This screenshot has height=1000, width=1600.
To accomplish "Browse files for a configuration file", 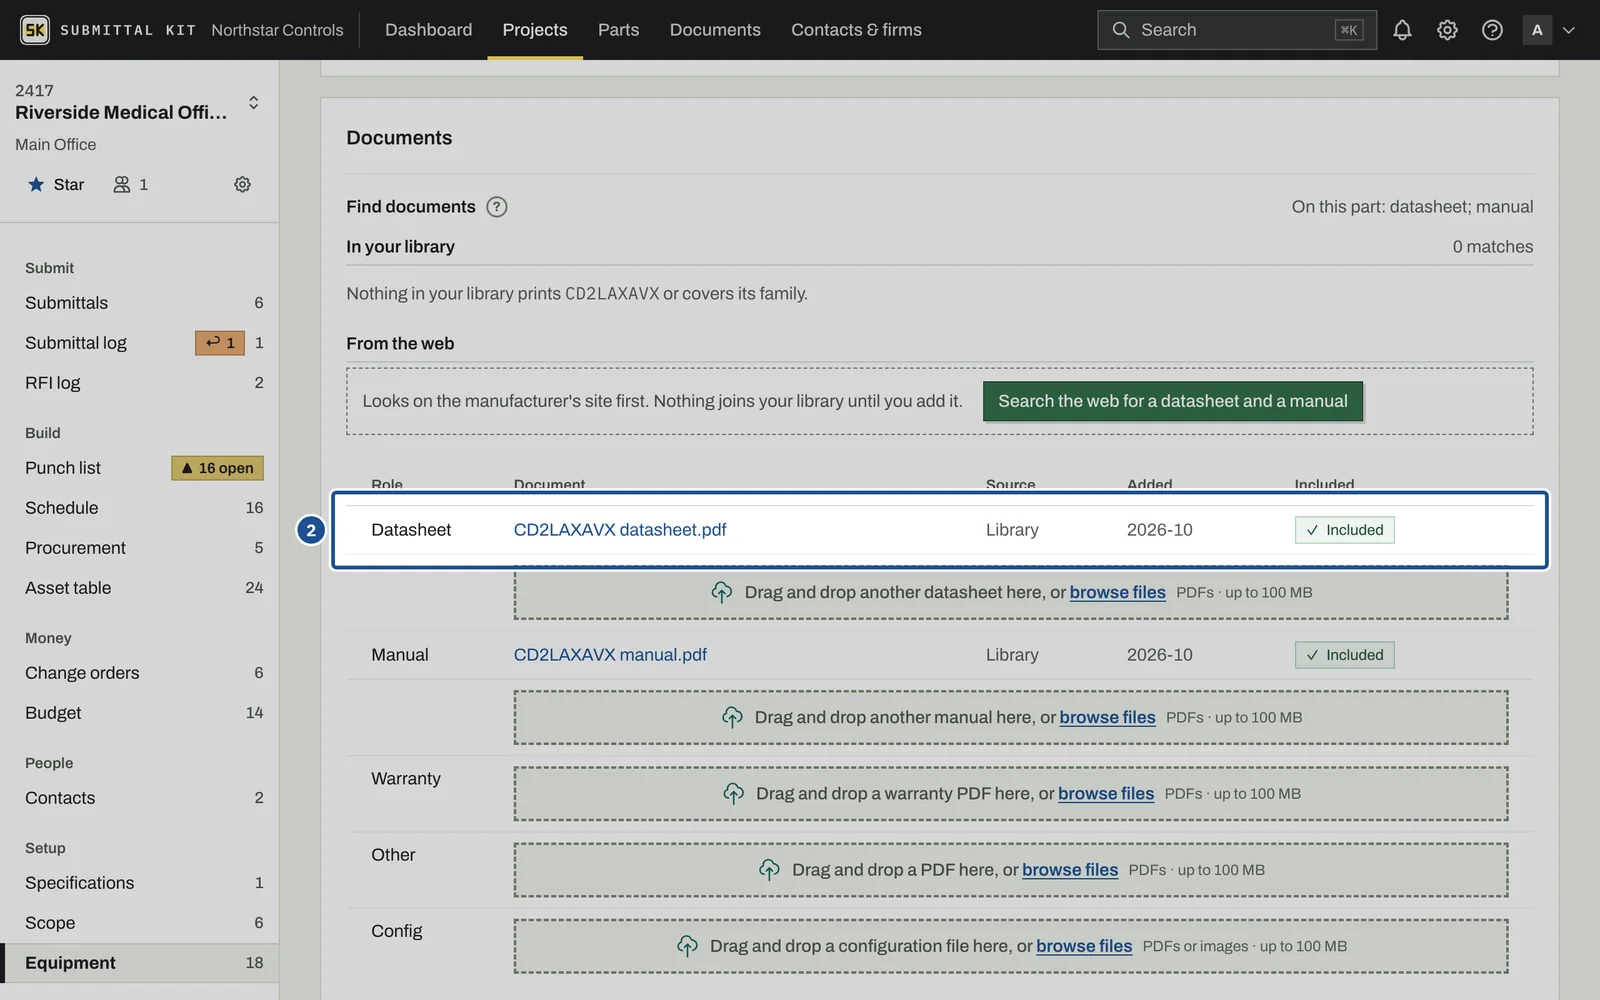I will [1084, 946].
